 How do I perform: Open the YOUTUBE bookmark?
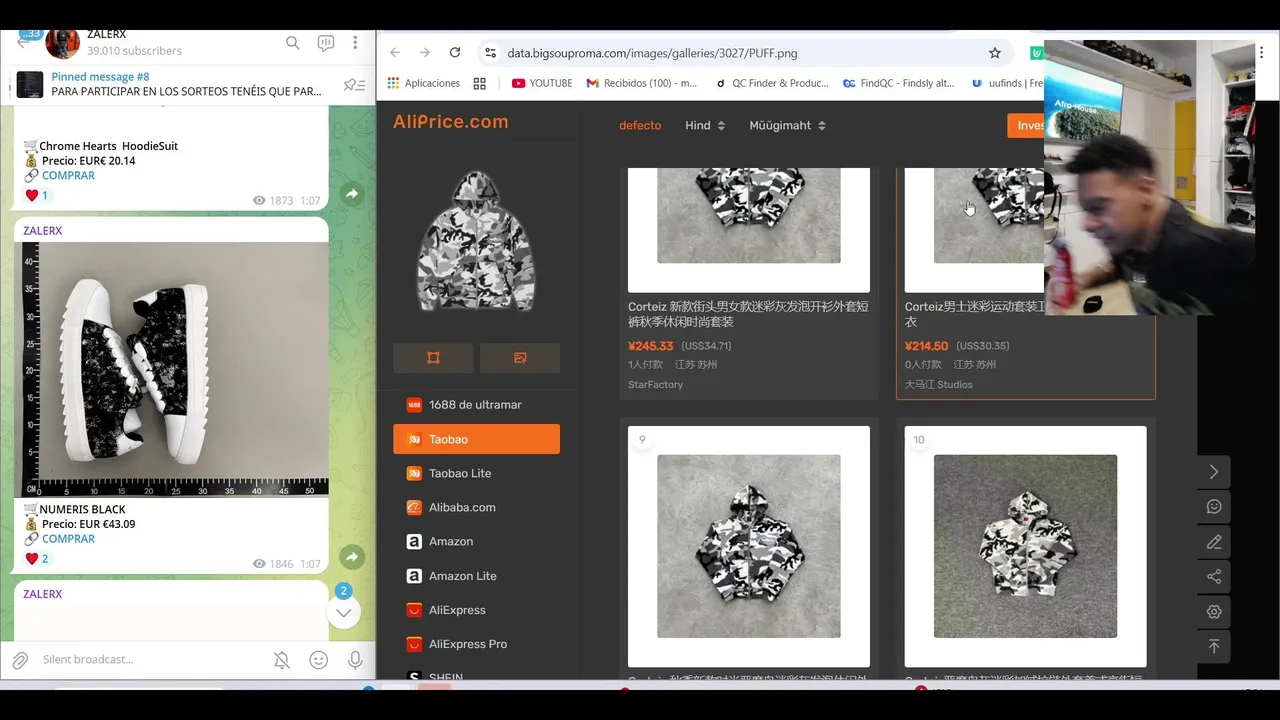point(542,83)
